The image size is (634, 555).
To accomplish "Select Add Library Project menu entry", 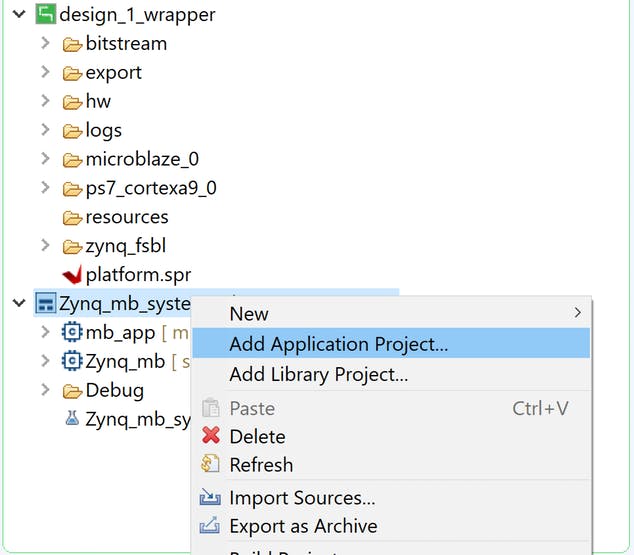I will 319,375.
